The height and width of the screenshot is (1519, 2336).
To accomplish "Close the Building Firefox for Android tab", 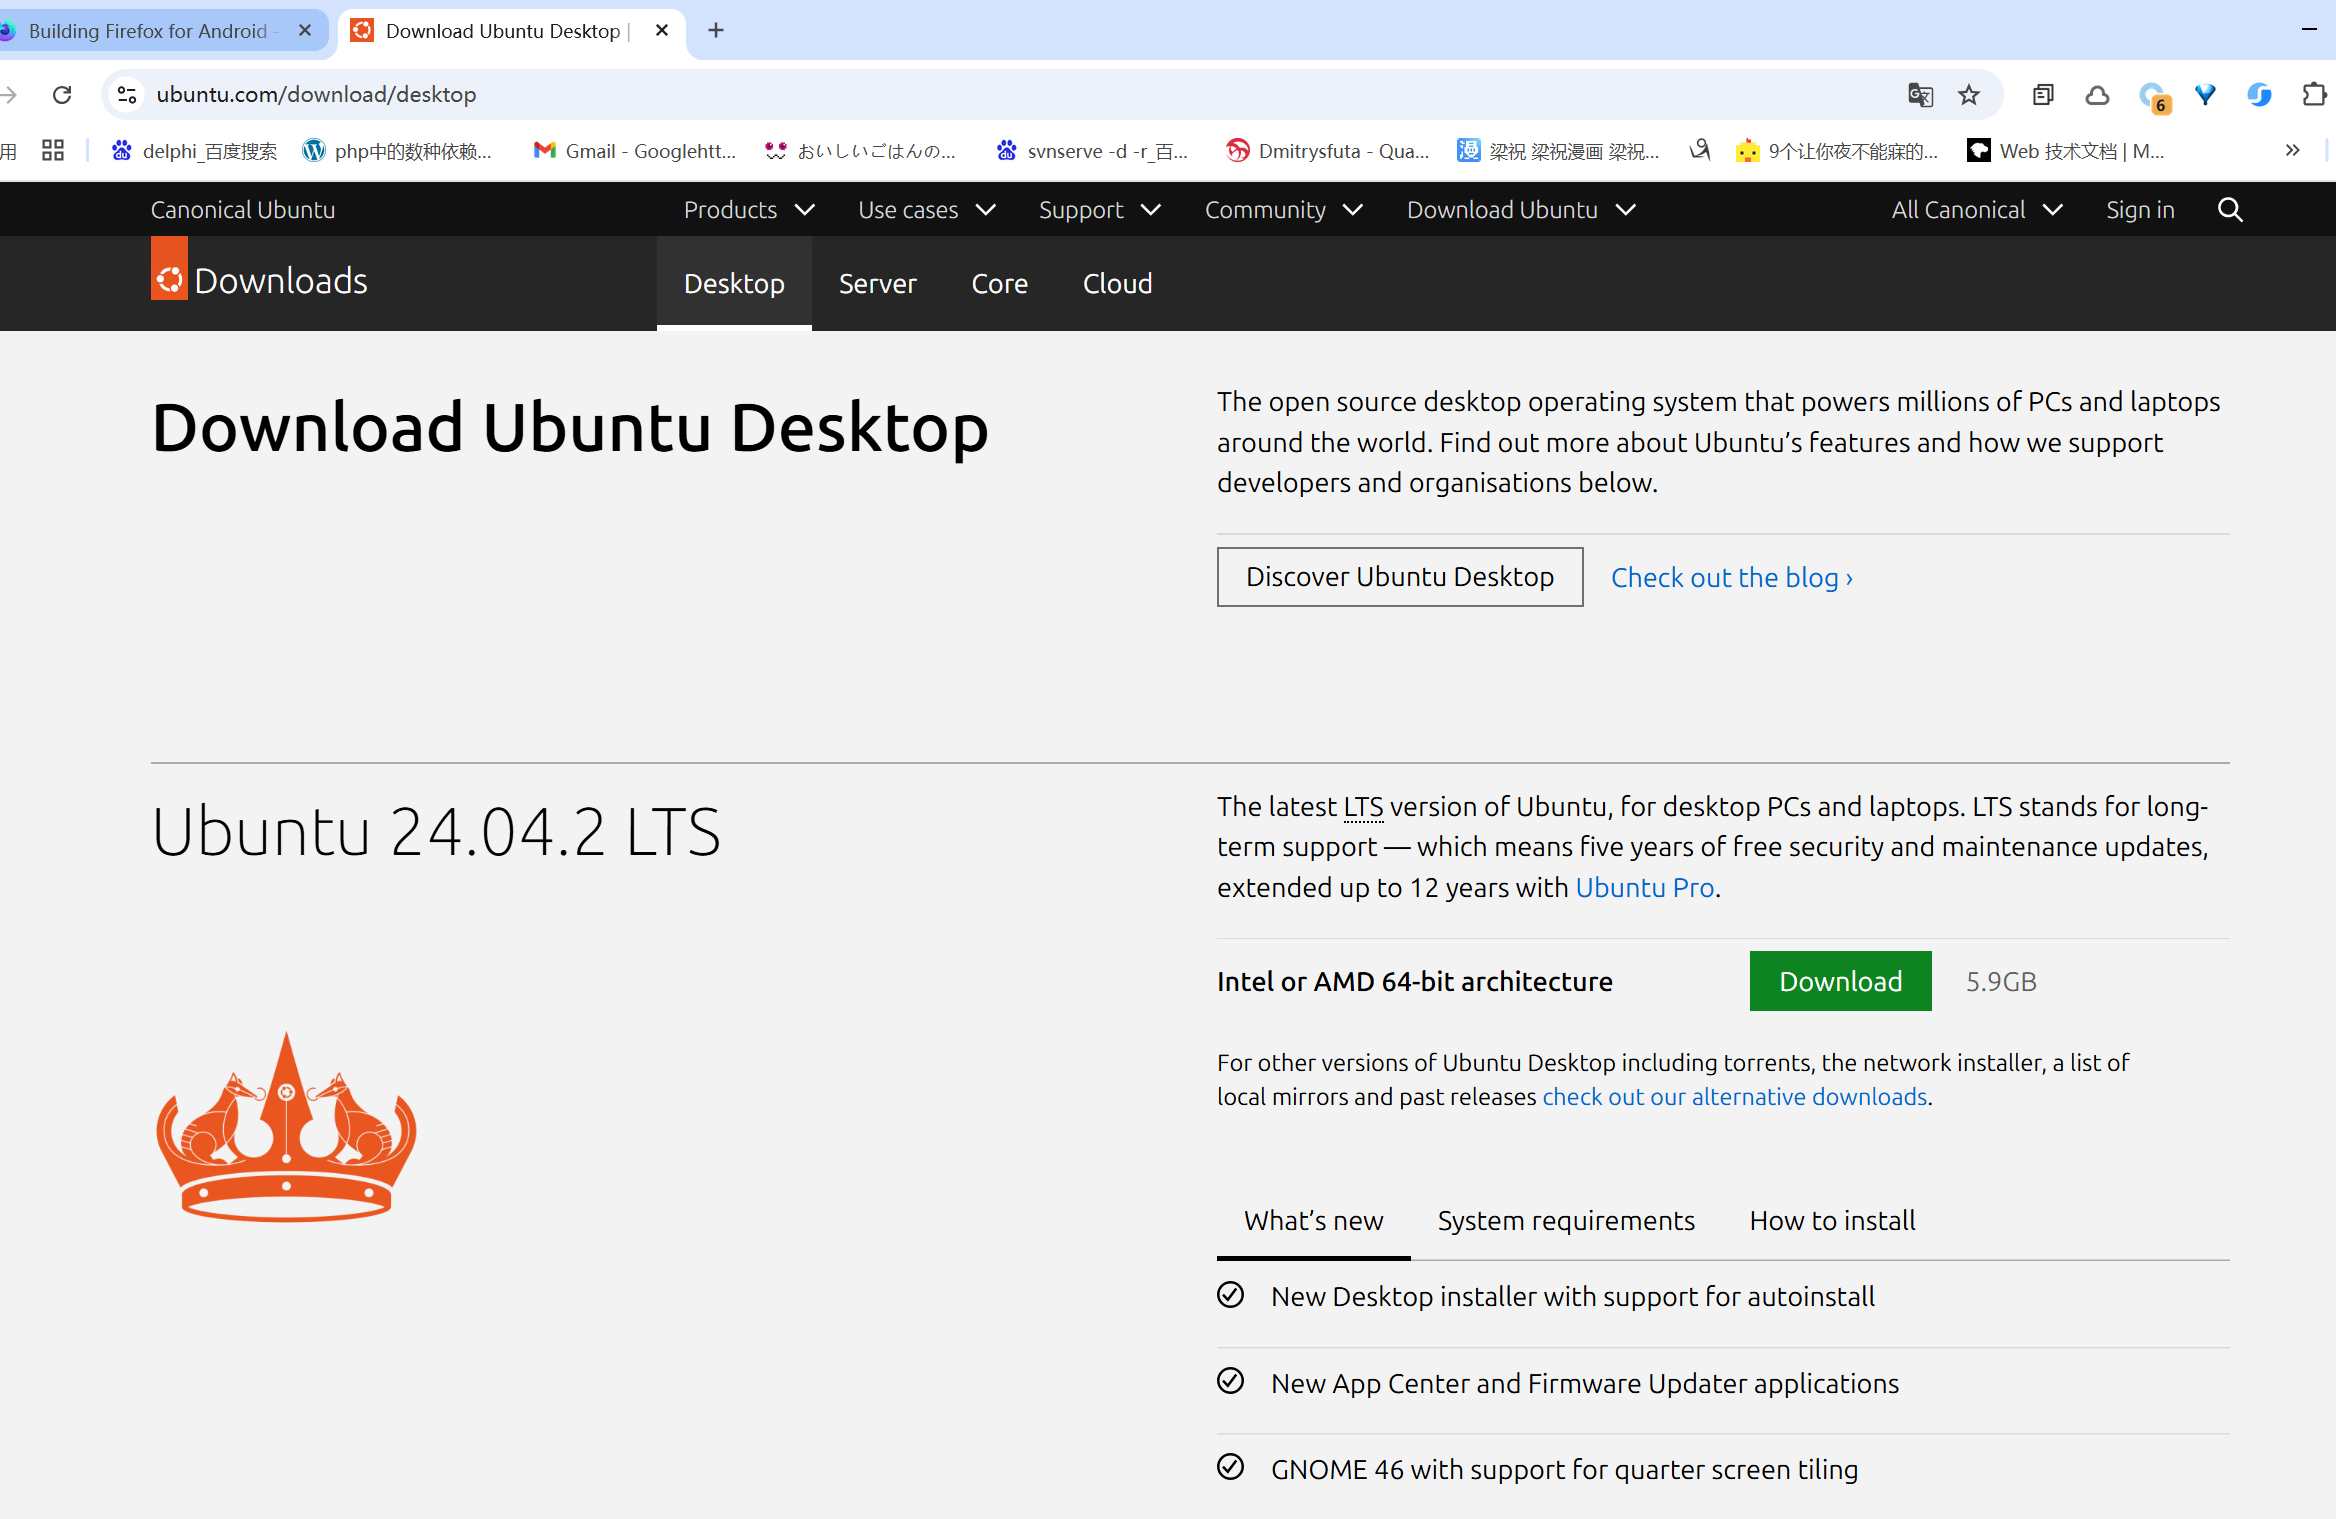I will (x=305, y=31).
